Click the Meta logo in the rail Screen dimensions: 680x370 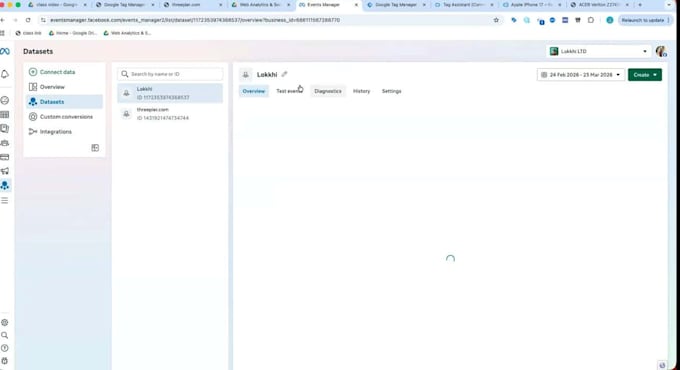tap(5, 51)
